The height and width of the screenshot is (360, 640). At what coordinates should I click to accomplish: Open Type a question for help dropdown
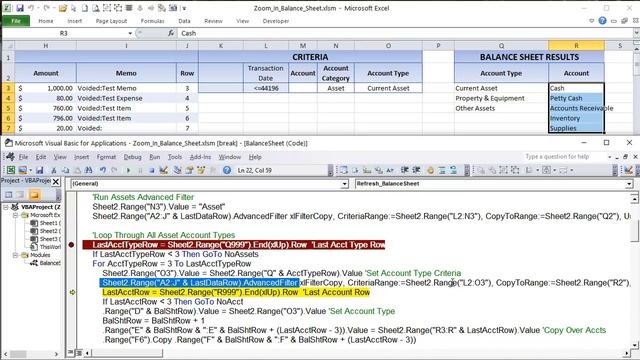(x=610, y=157)
